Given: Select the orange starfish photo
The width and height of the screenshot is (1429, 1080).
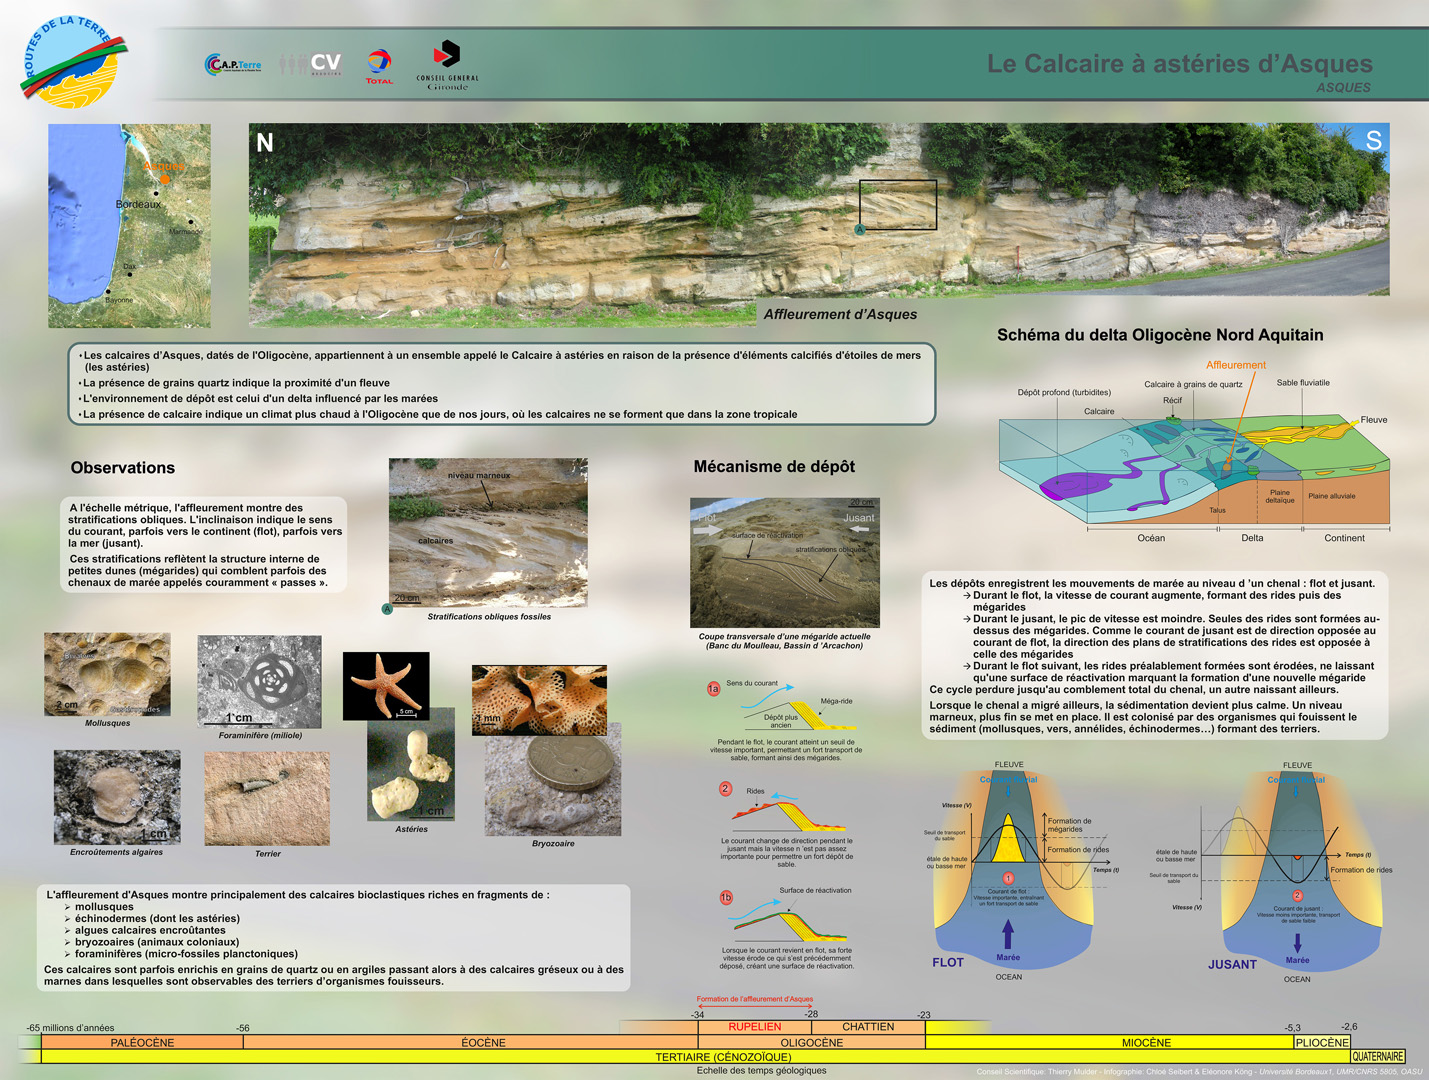Looking at the screenshot, I should click(x=386, y=686).
